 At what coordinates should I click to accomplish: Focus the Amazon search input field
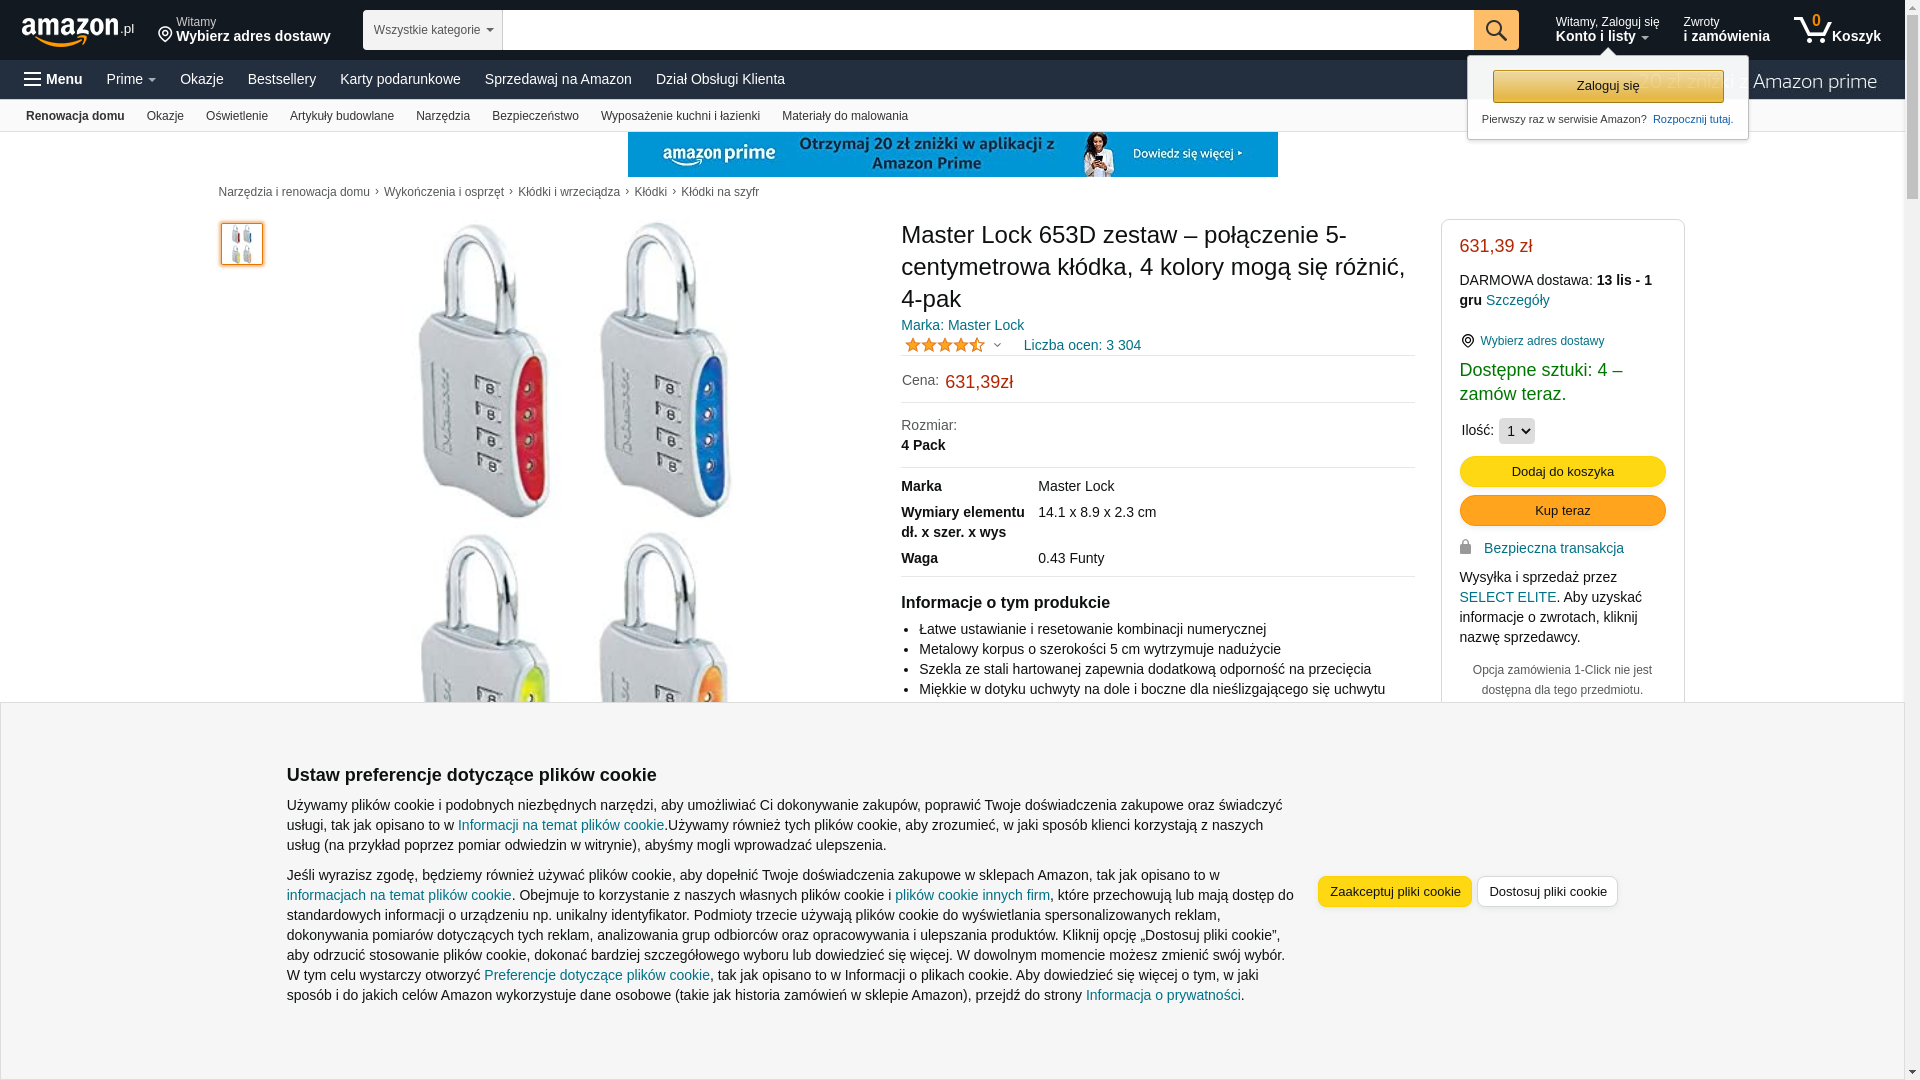point(988,30)
